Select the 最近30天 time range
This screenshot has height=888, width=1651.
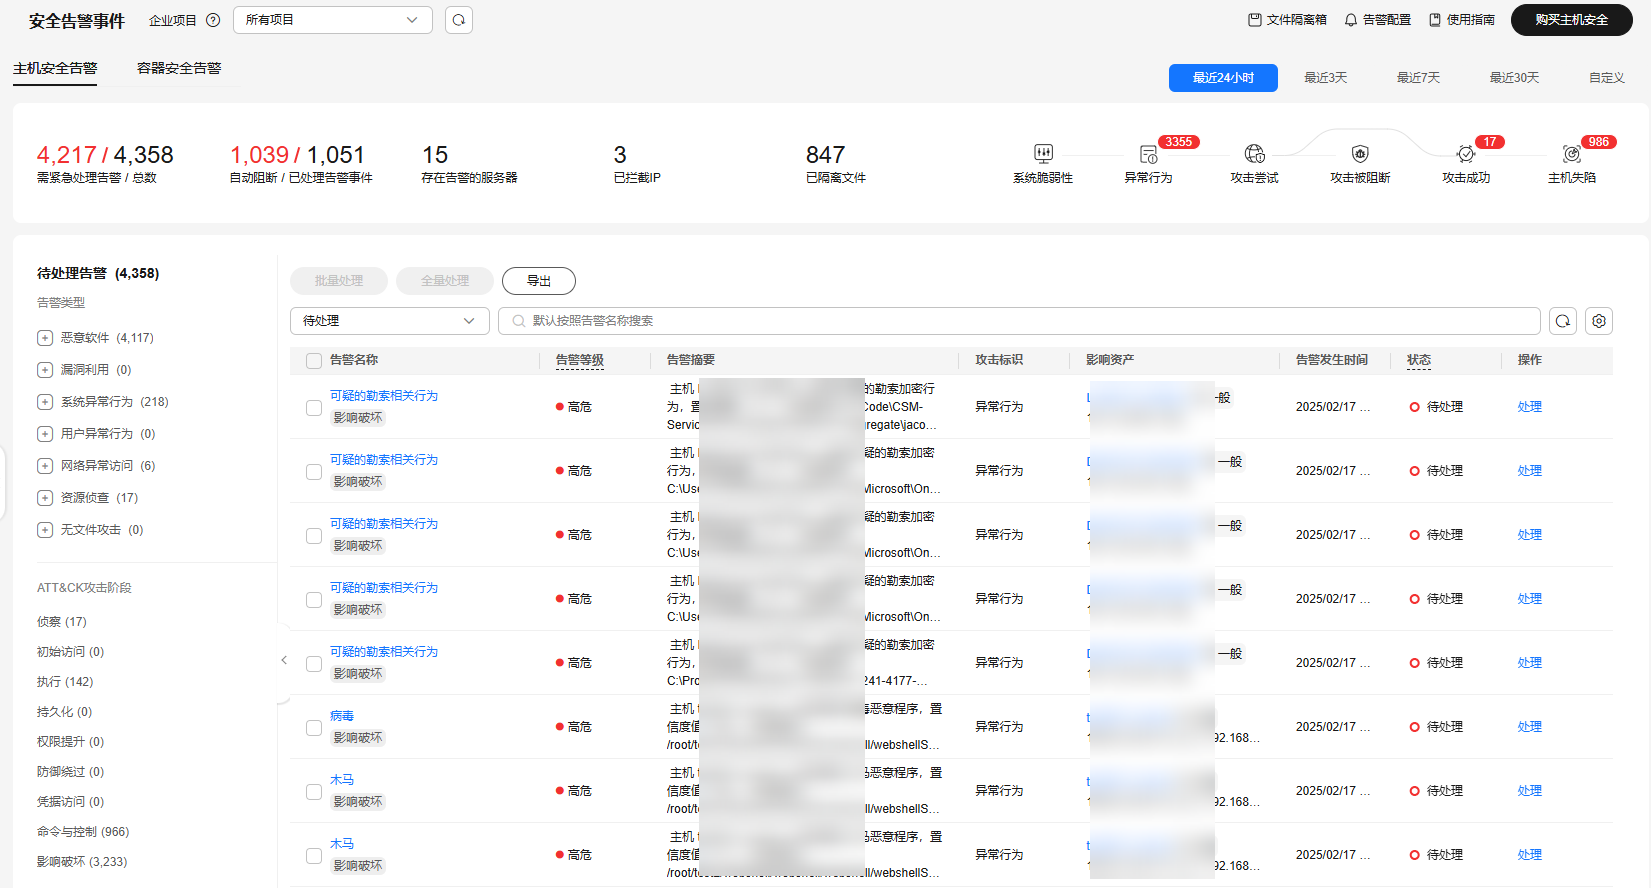[x=1514, y=78]
